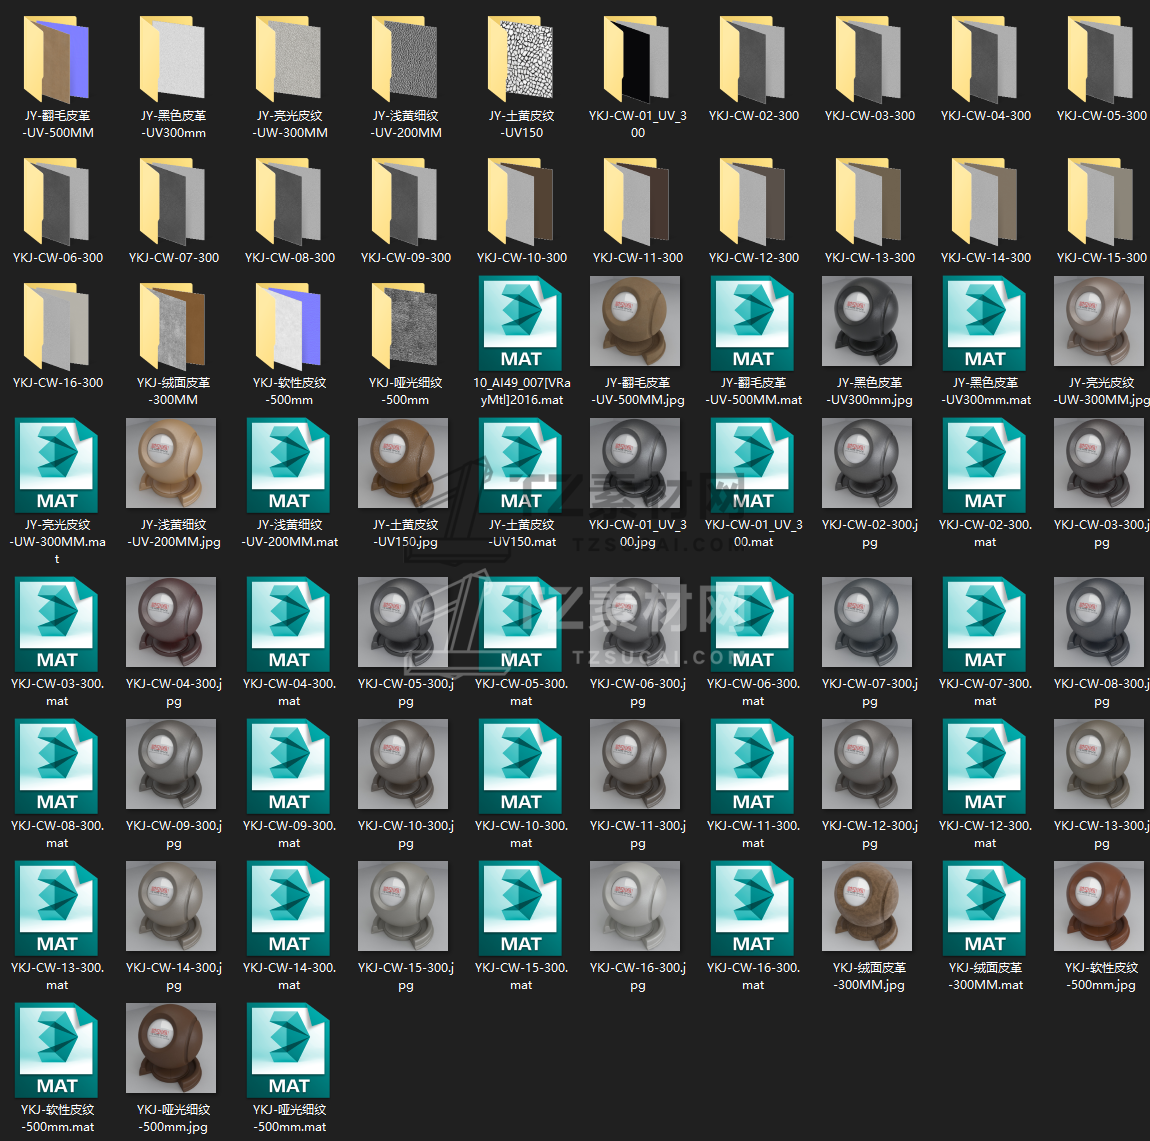Select YKJ-CW-10-300.mat file

point(521,766)
